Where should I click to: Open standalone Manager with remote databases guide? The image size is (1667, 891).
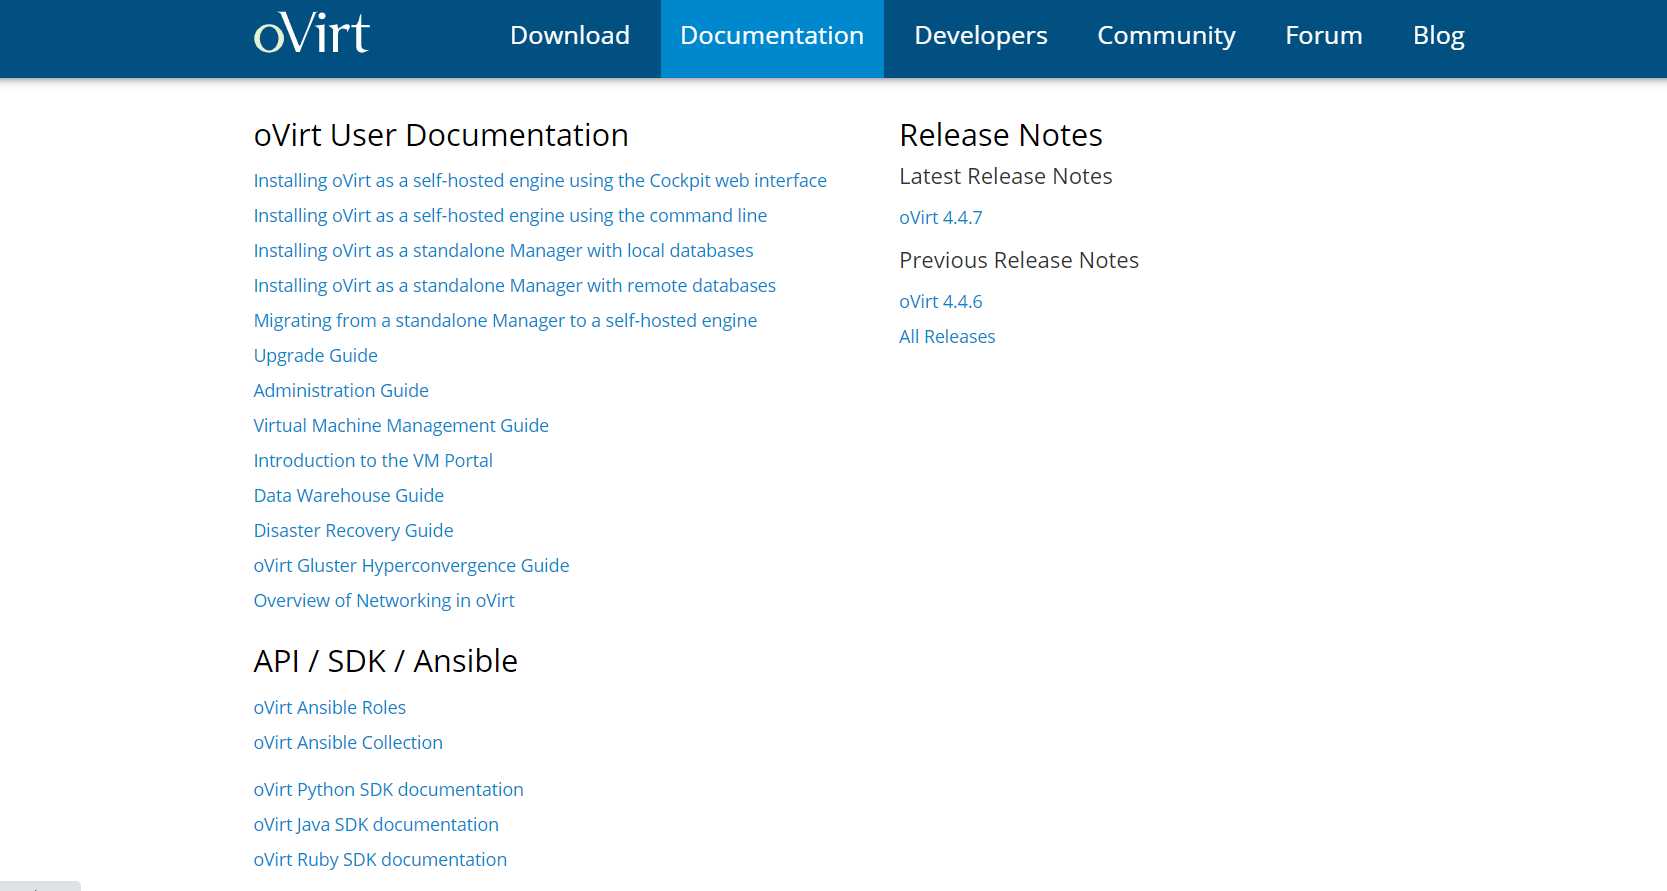514,286
